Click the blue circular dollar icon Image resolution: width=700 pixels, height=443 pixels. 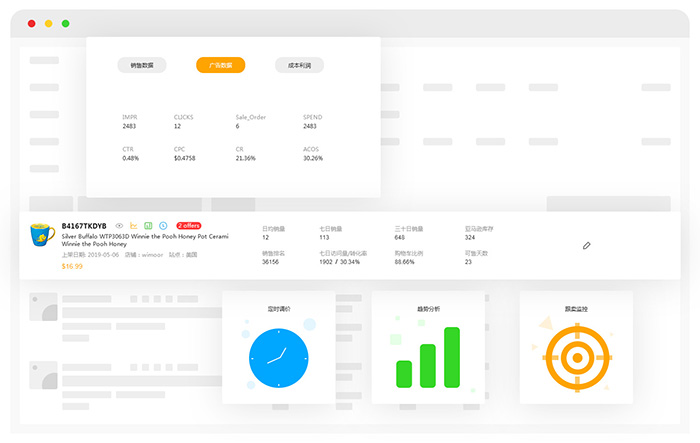tap(163, 226)
